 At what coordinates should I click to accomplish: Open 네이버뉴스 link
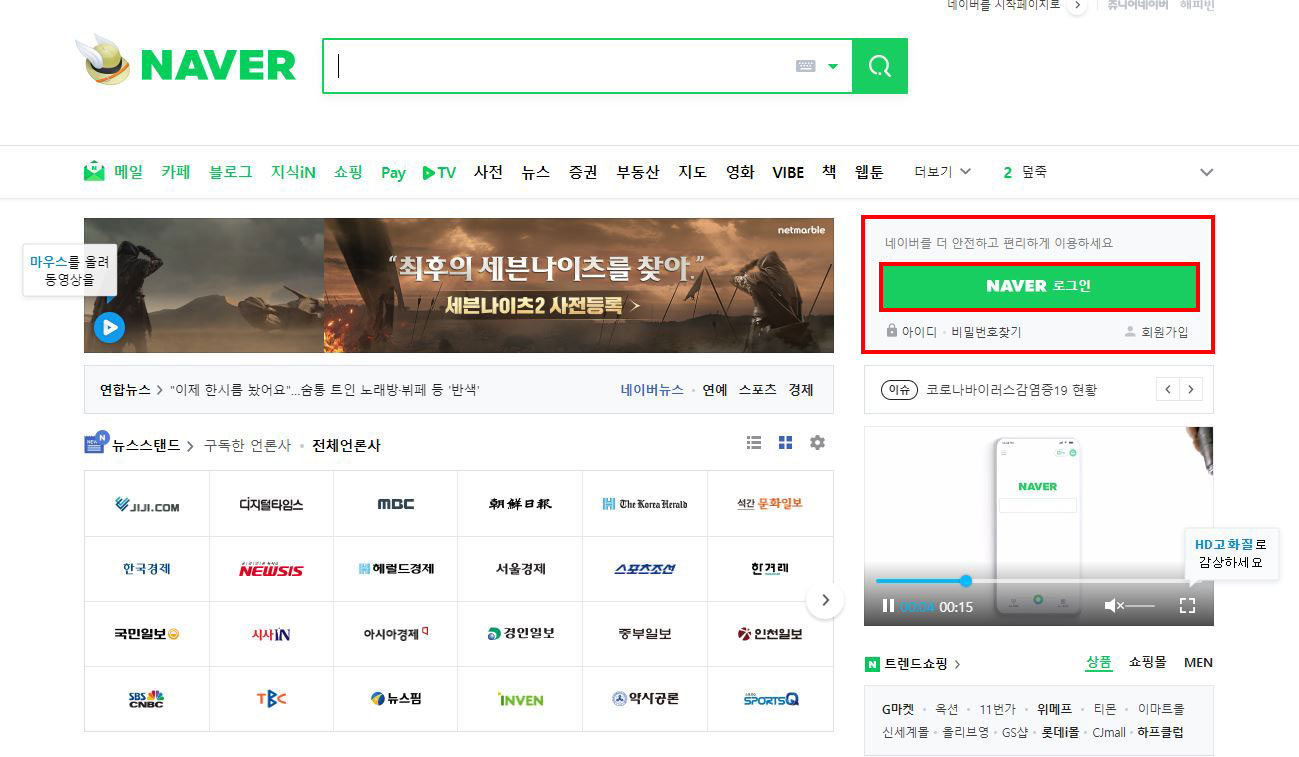click(652, 390)
